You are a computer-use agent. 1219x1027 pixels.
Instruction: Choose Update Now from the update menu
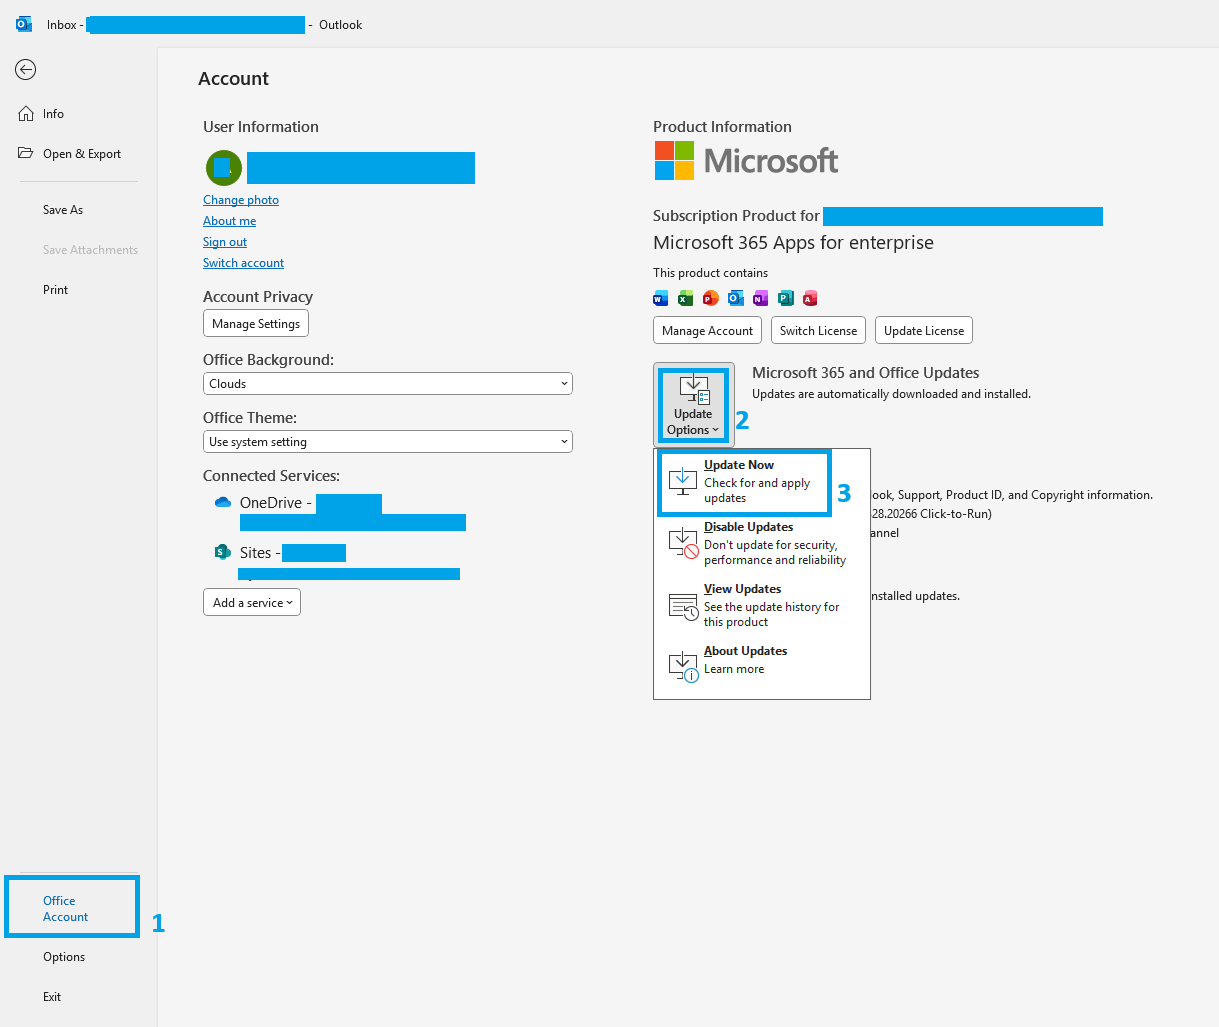744,482
